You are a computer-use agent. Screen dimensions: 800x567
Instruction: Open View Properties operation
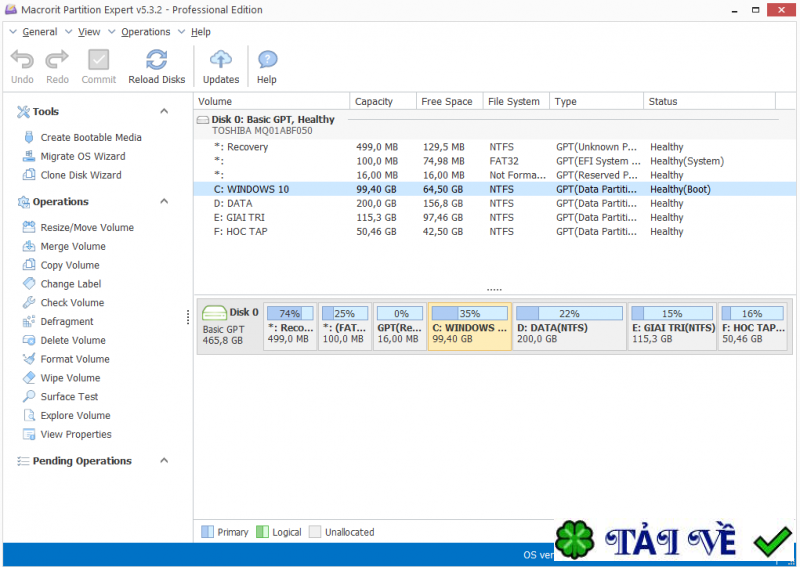(x=67, y=434)
